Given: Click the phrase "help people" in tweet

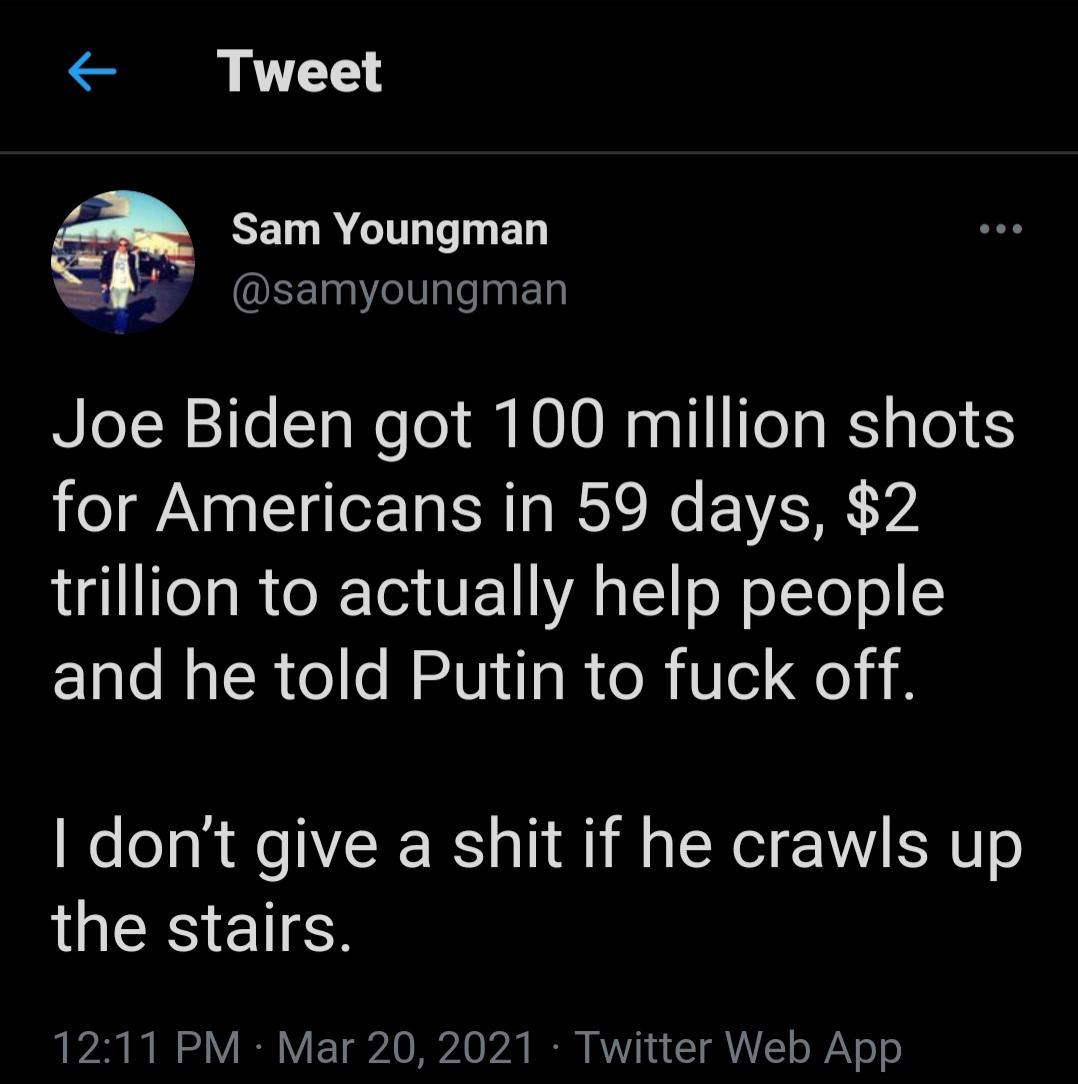Looking at the screenshot, I should [766, 593].
